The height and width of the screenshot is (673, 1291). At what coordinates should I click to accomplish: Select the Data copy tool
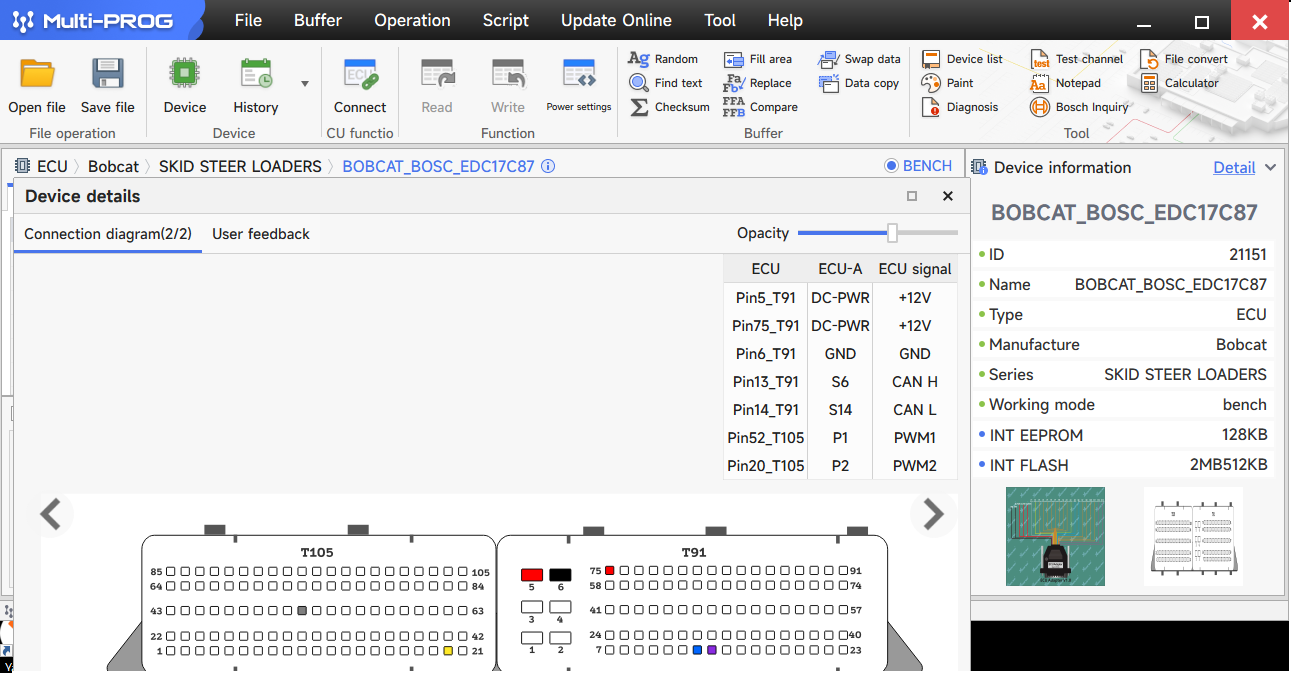[859, 83]
